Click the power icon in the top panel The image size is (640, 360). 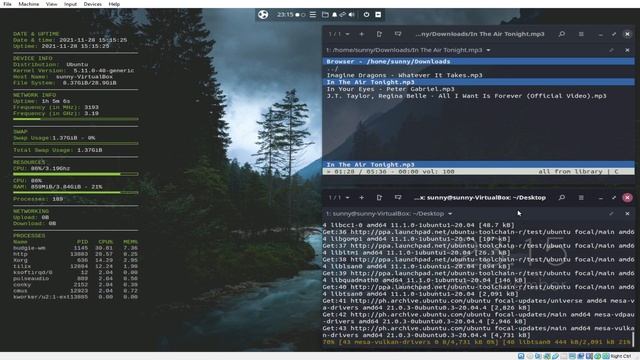pos(366,15)
